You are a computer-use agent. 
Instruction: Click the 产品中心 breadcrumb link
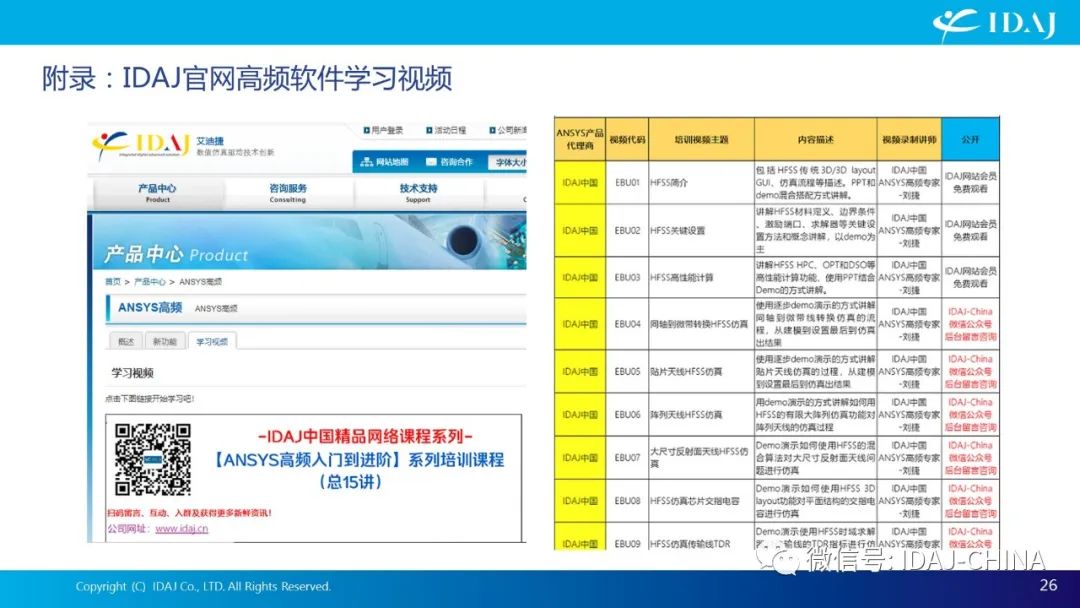pyautogui.click(x=149, y=282)
